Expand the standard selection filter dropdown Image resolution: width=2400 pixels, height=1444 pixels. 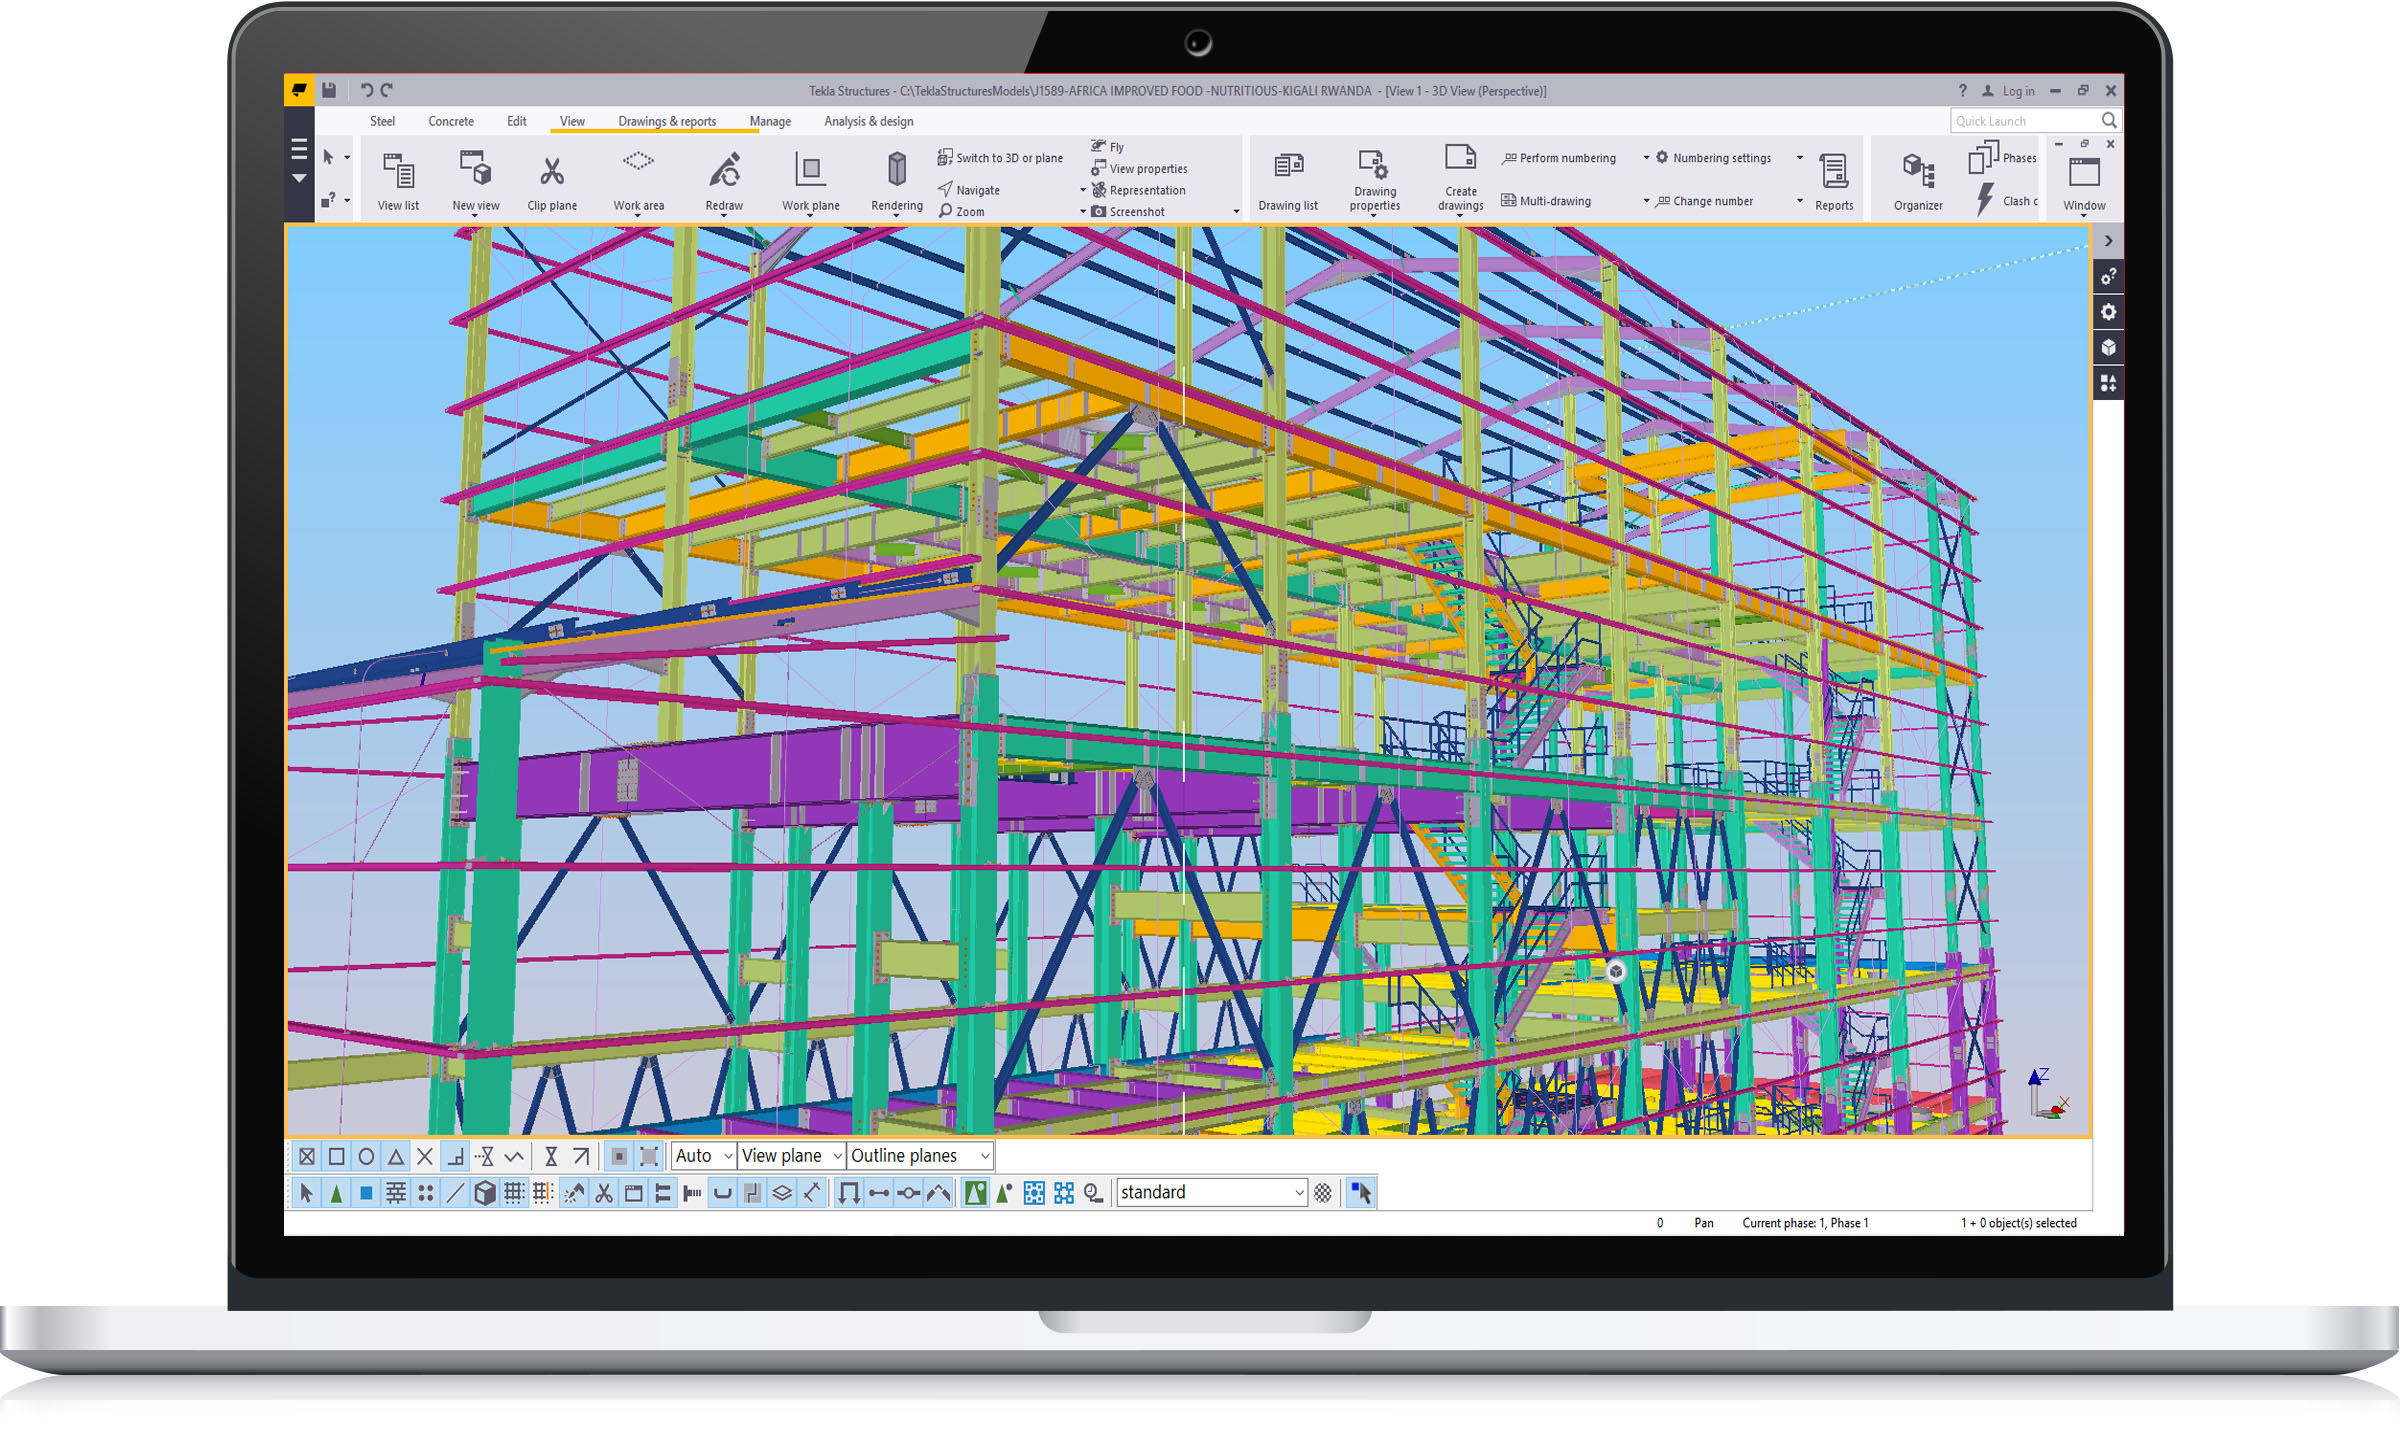[1298, 1193]
